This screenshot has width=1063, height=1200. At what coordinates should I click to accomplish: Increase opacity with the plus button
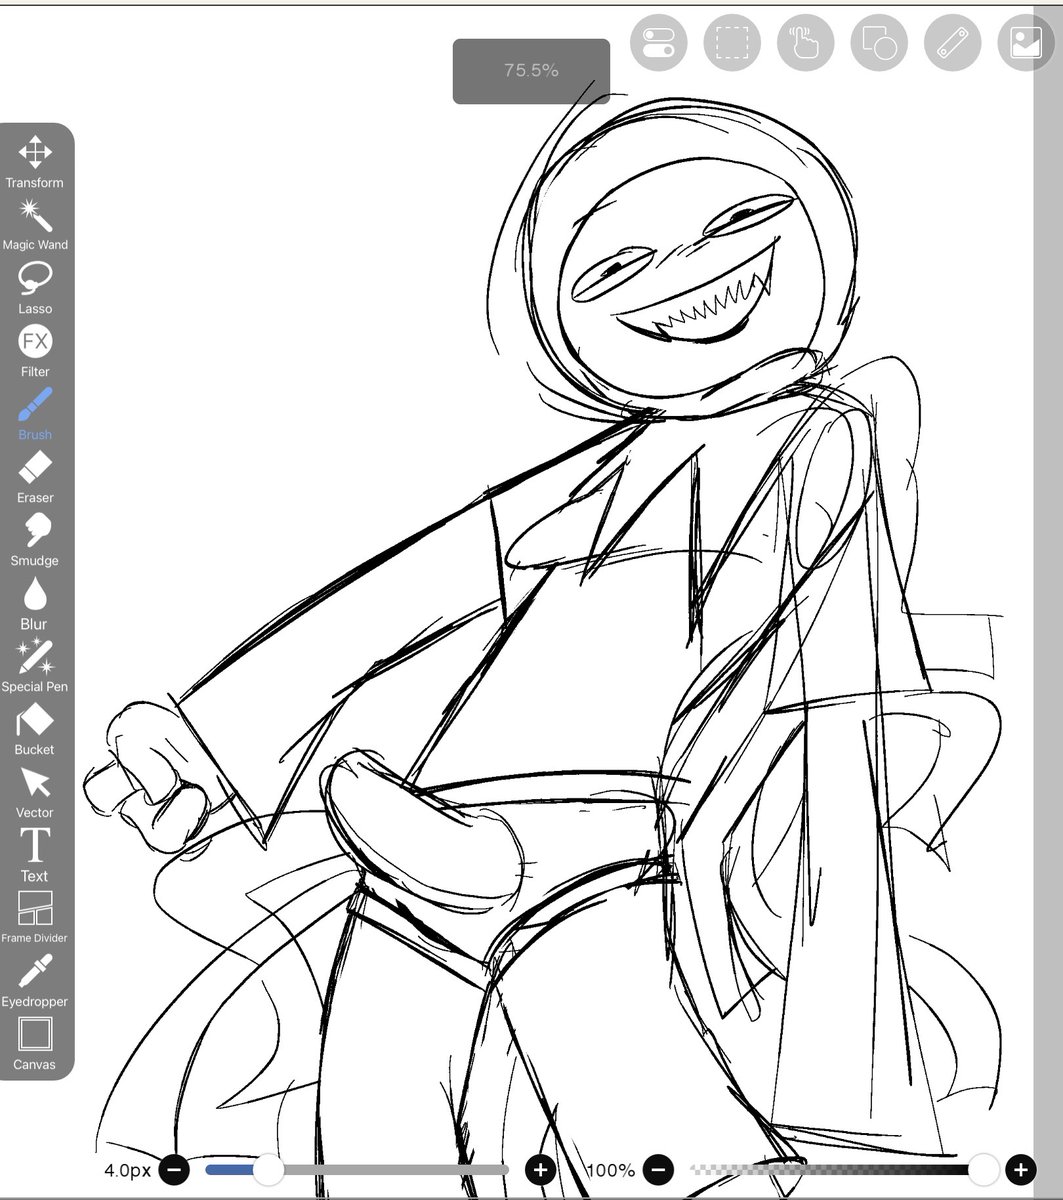pos(1020,1169)
